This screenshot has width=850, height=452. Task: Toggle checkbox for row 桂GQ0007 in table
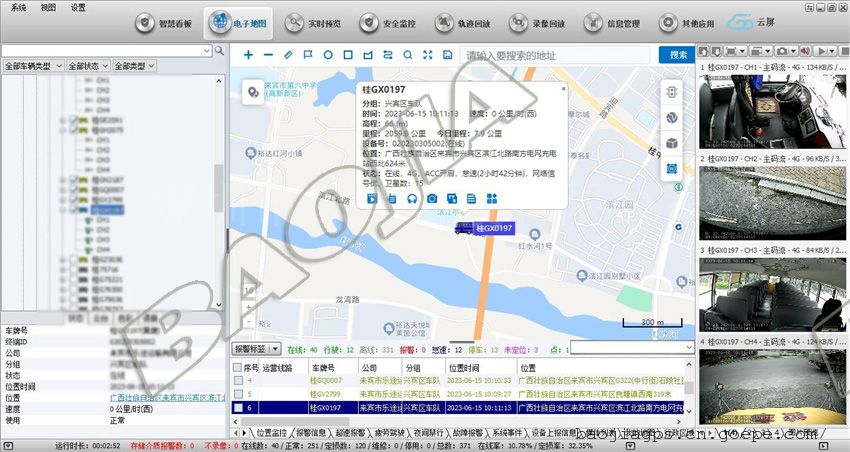pos(238,381)
